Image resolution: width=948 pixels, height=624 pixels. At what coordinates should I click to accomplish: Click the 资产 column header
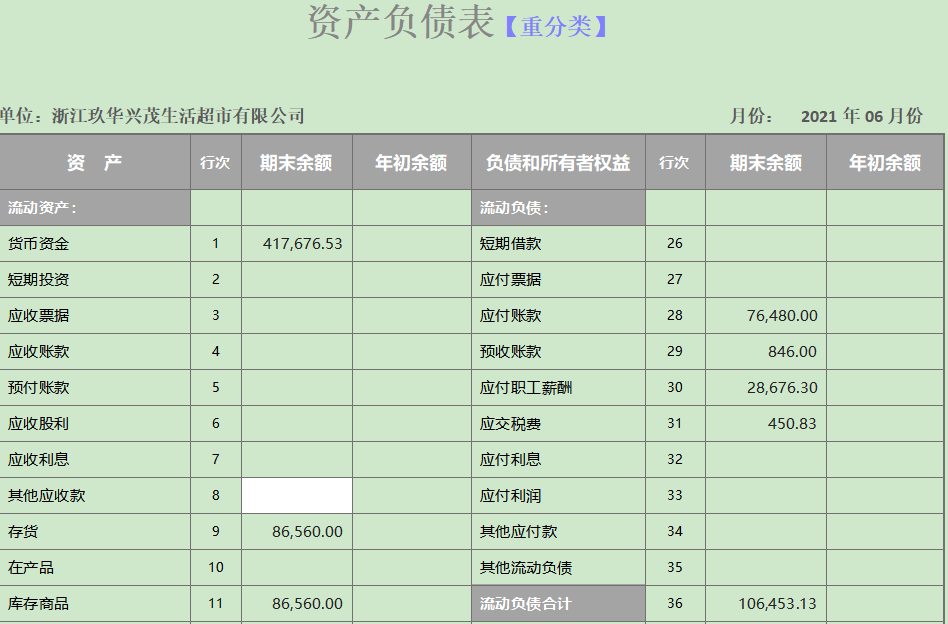[94, 163]
